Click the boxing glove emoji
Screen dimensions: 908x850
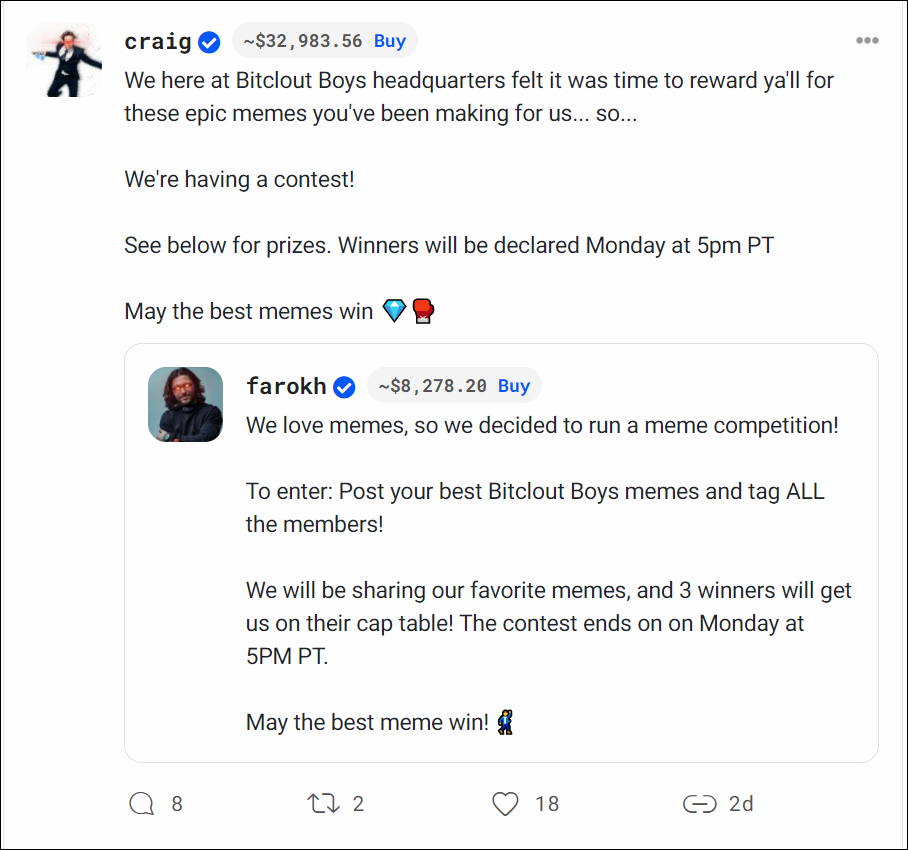(423, 311)
